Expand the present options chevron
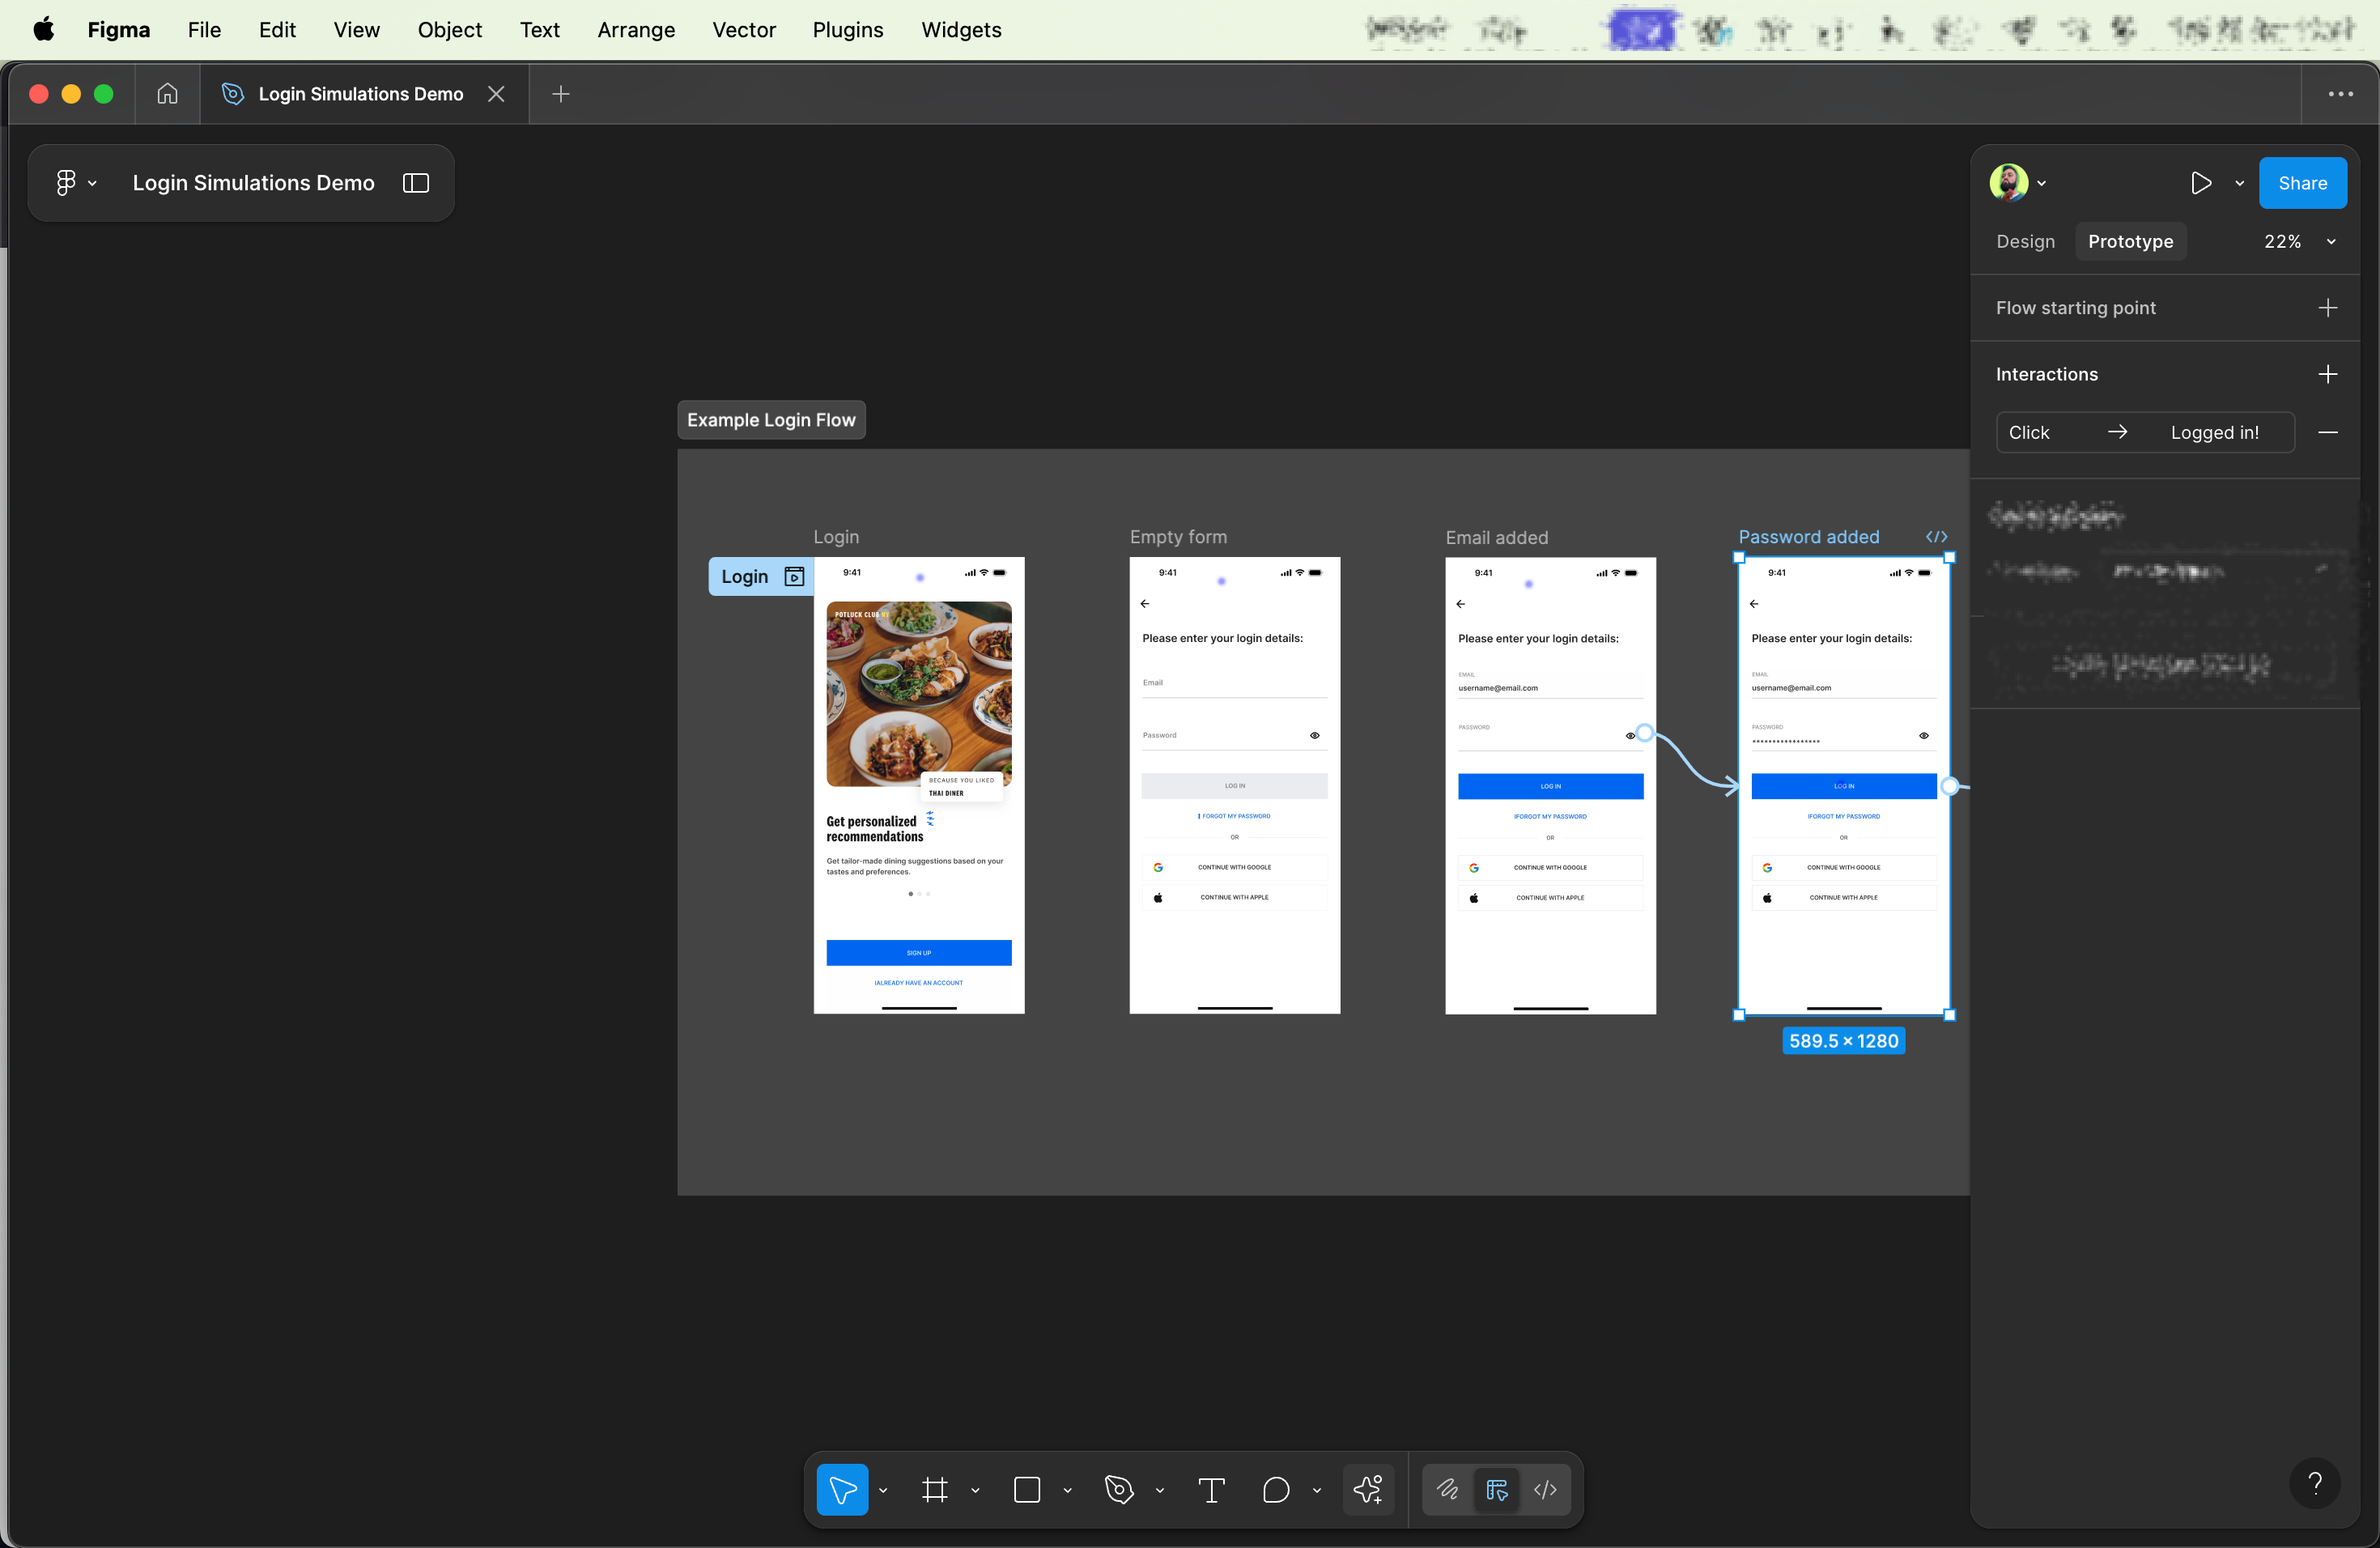The image size is (2380, 1548). [2240, 183]
